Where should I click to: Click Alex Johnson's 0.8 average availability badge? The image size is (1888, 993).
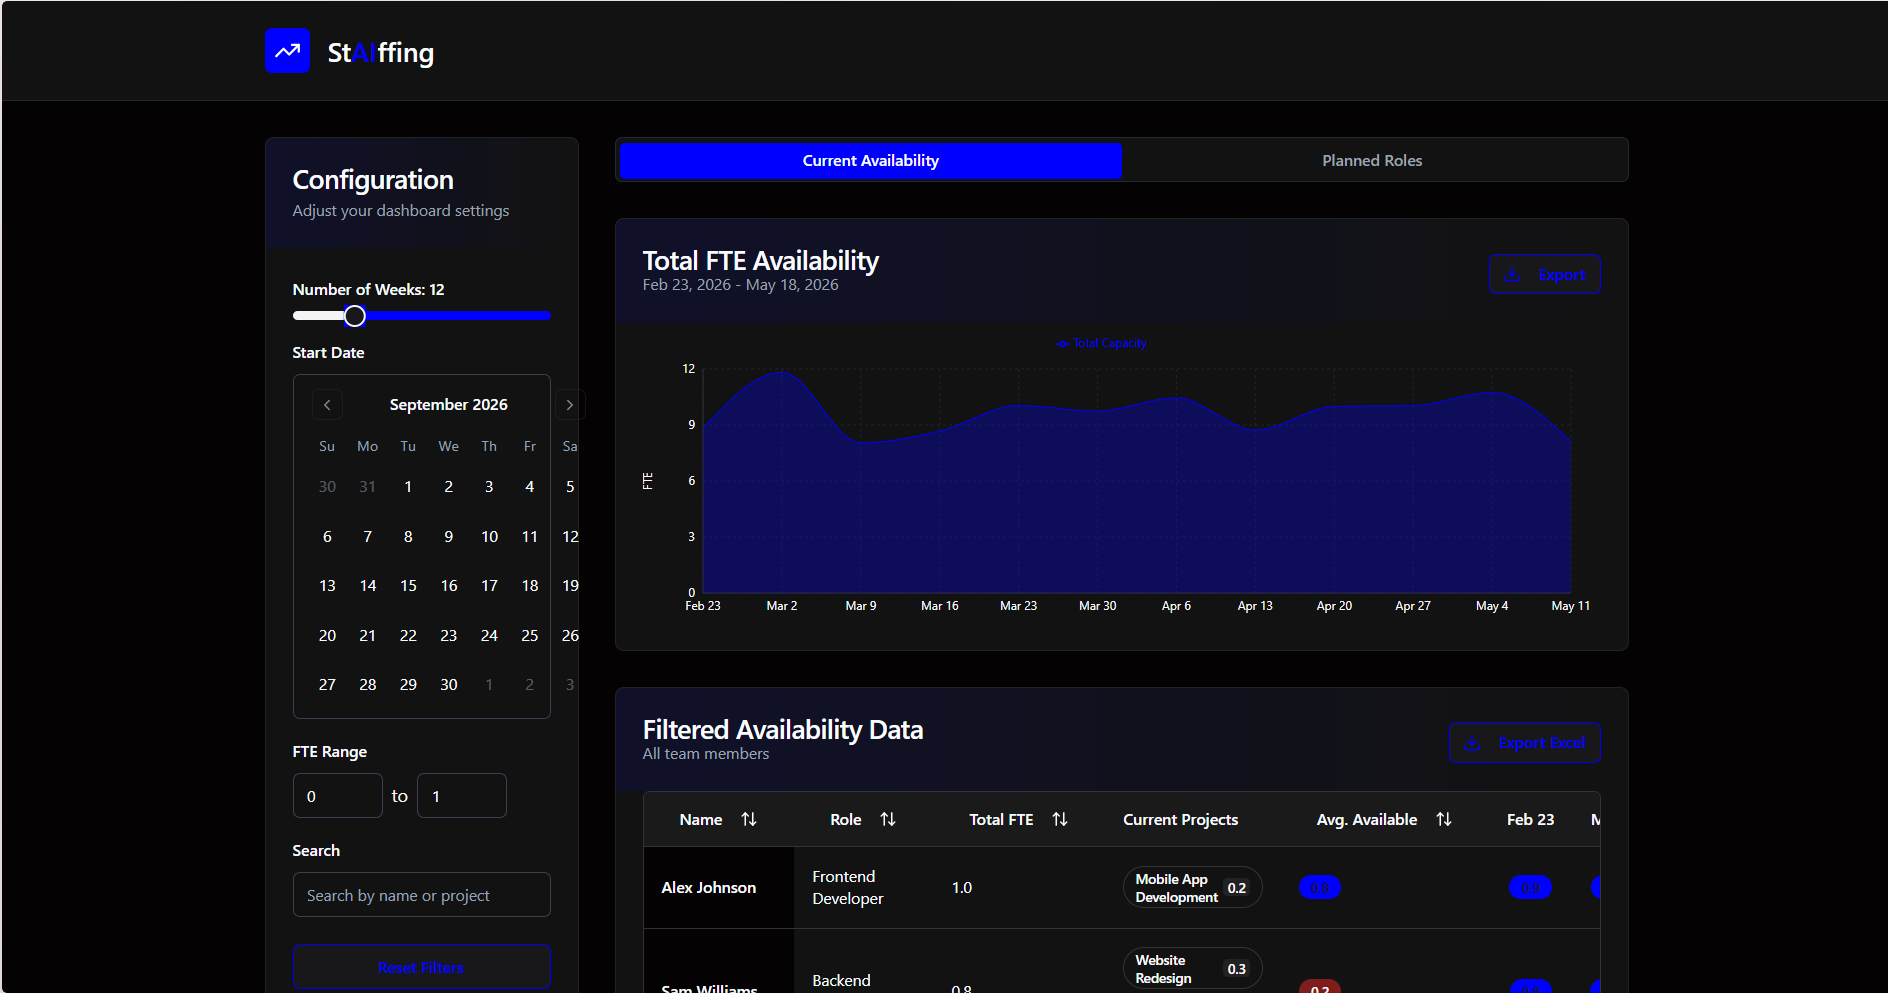coord(1320,888)
